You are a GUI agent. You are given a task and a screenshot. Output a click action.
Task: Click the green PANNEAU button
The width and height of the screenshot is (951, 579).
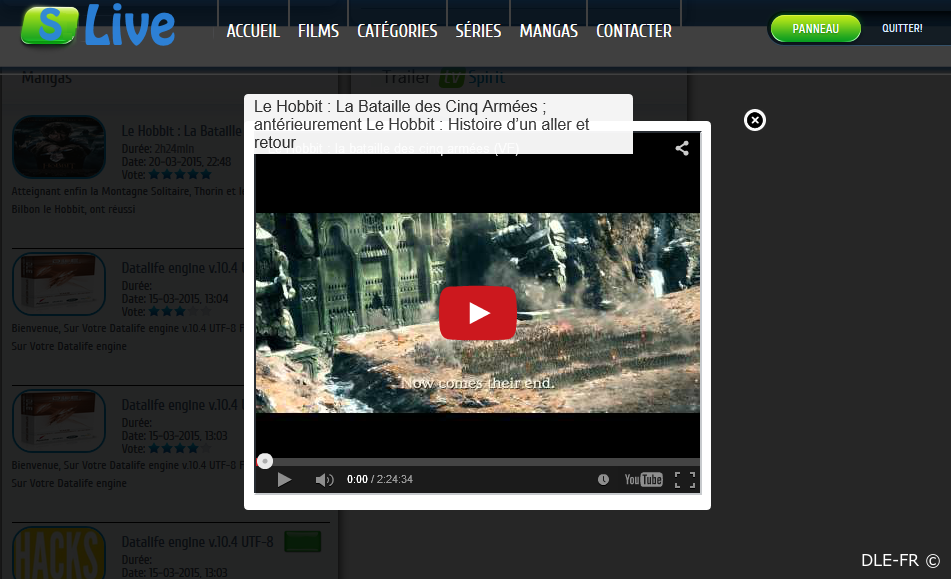tap(816, 28)
